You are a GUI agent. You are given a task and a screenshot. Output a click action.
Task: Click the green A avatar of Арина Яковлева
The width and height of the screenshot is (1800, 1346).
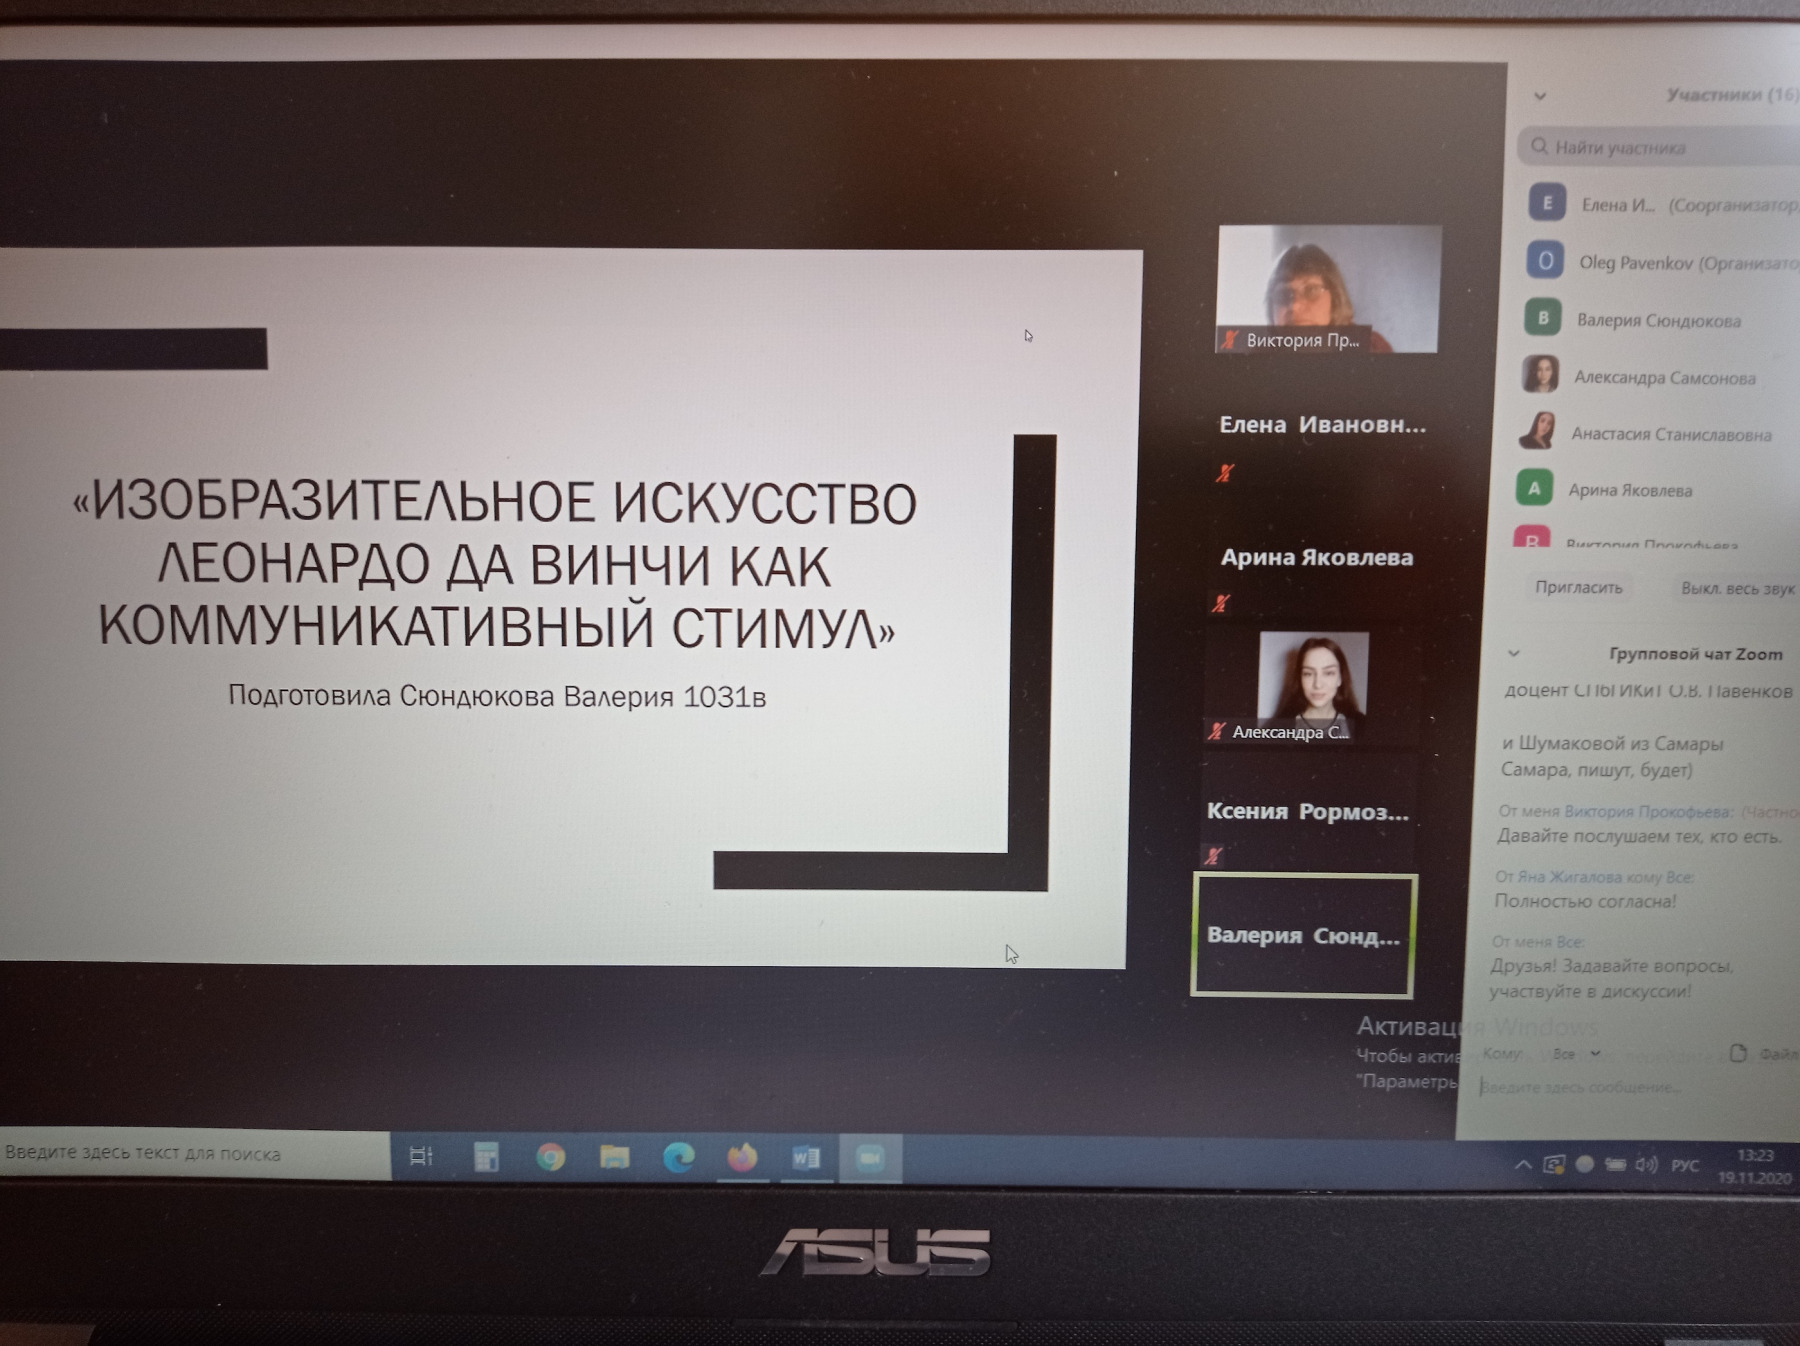(x=1535, y=488)
